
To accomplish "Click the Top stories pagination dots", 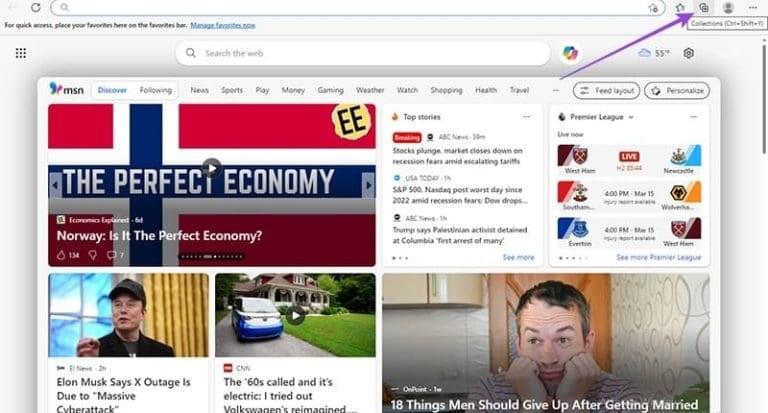I will (x=400, y=258).
